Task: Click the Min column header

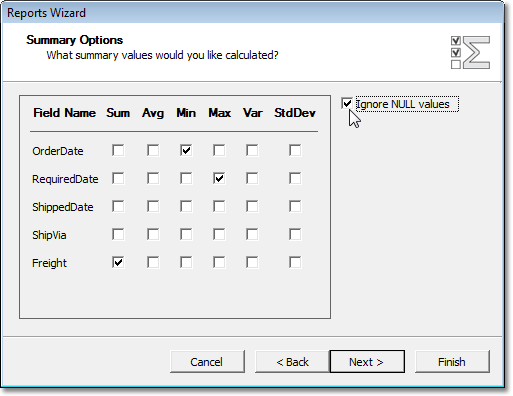Action: click(186, 113)
